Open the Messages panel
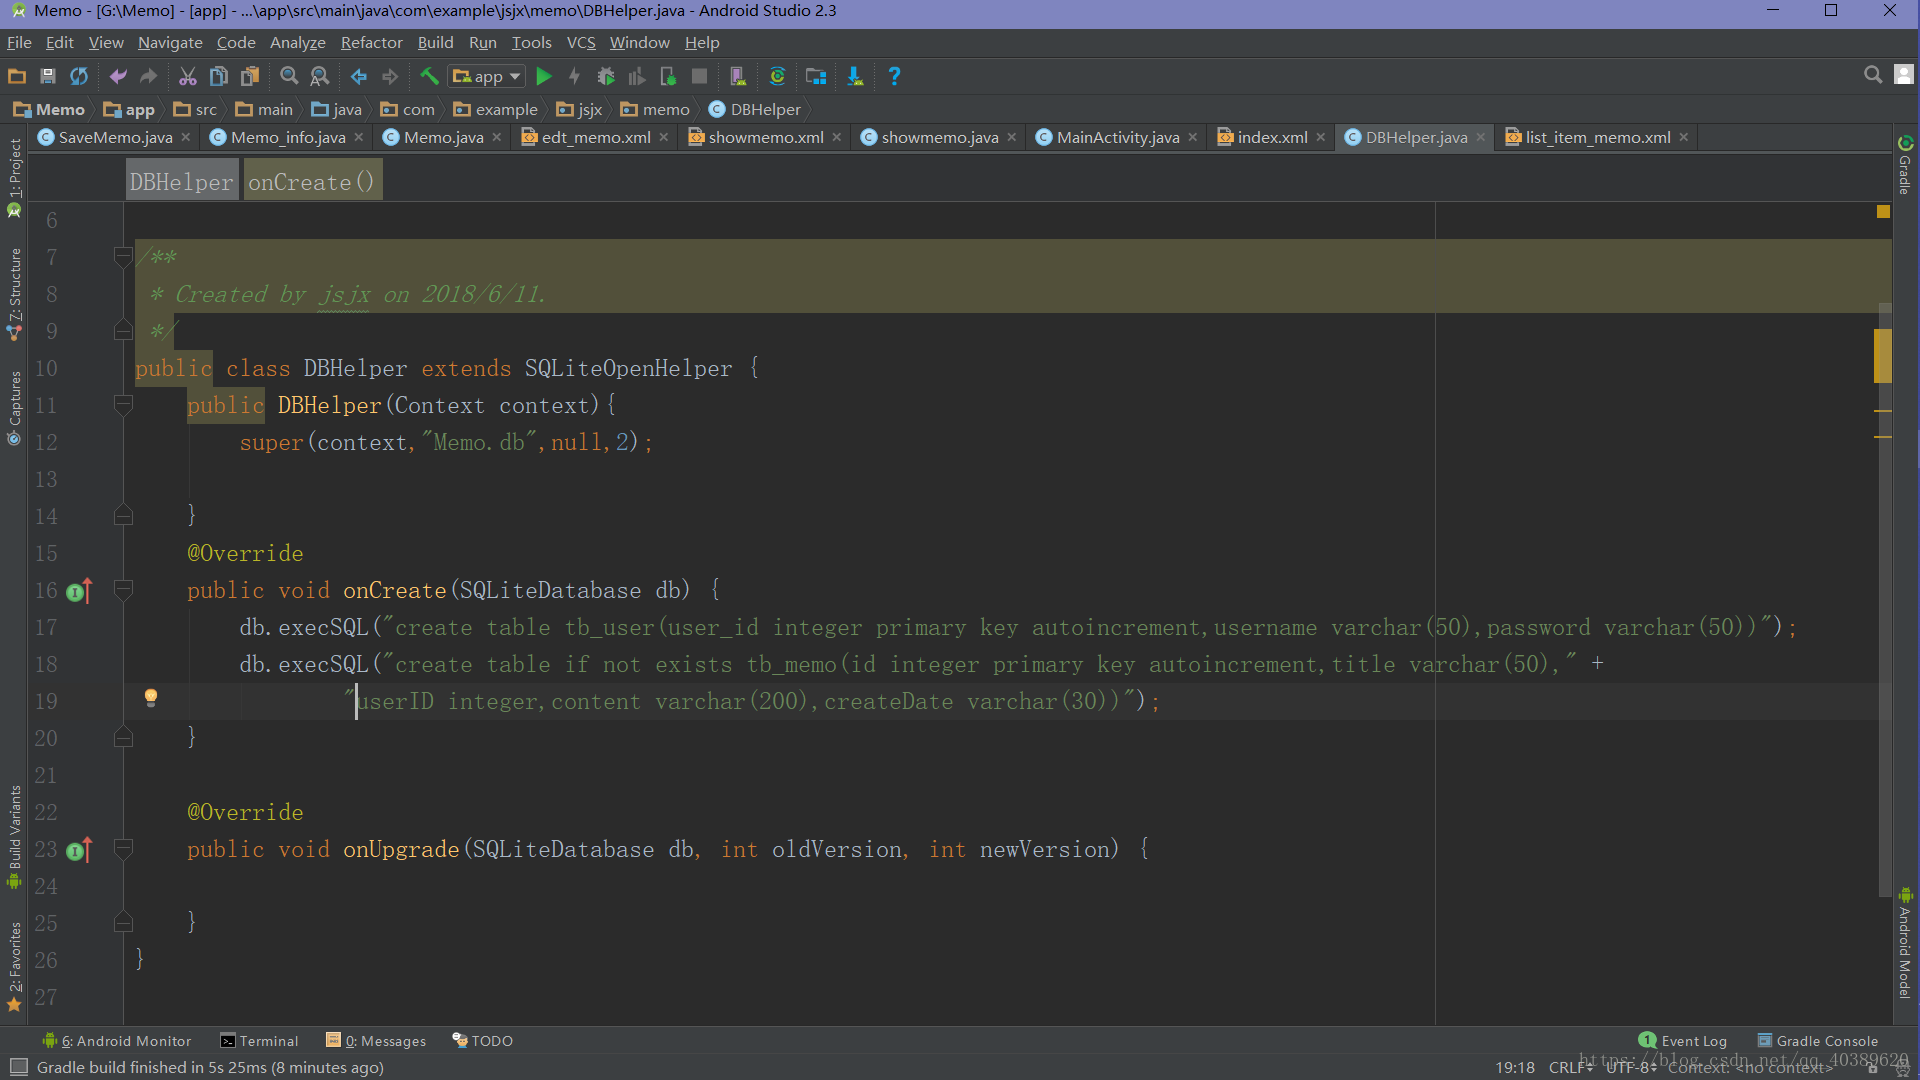The image size is (1920, 1080). (x=376, y=1041)
